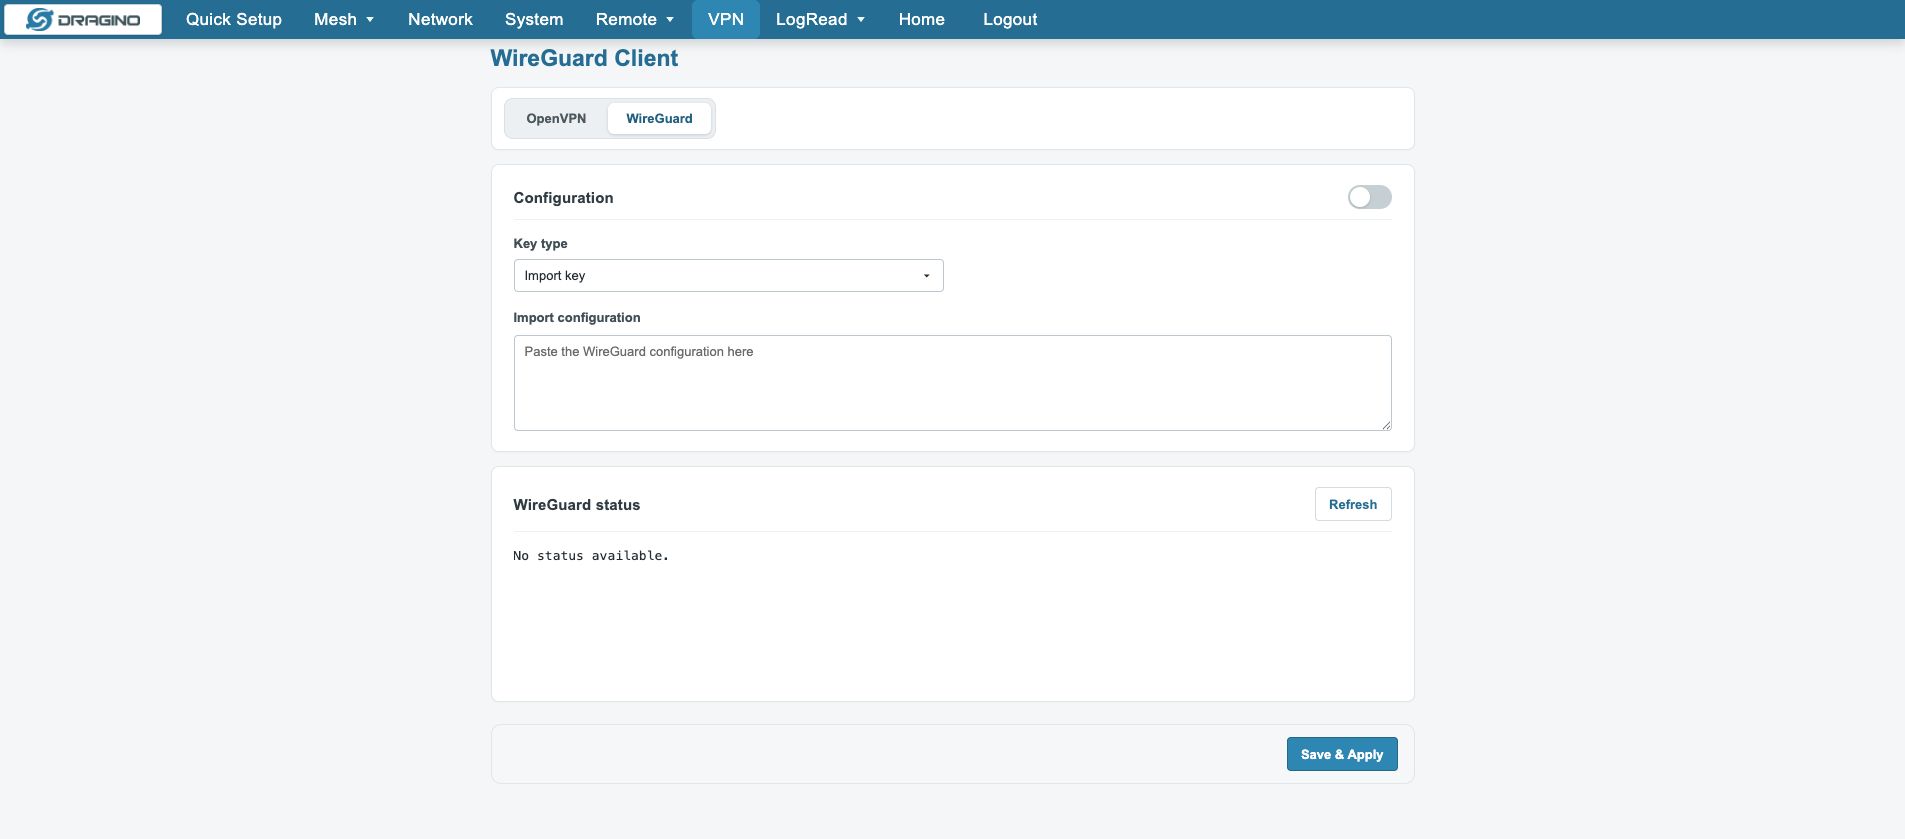This screenshot has width=1905, height=839.
Task: Click the Save & Apply button
Action: tap(1342, 755)
